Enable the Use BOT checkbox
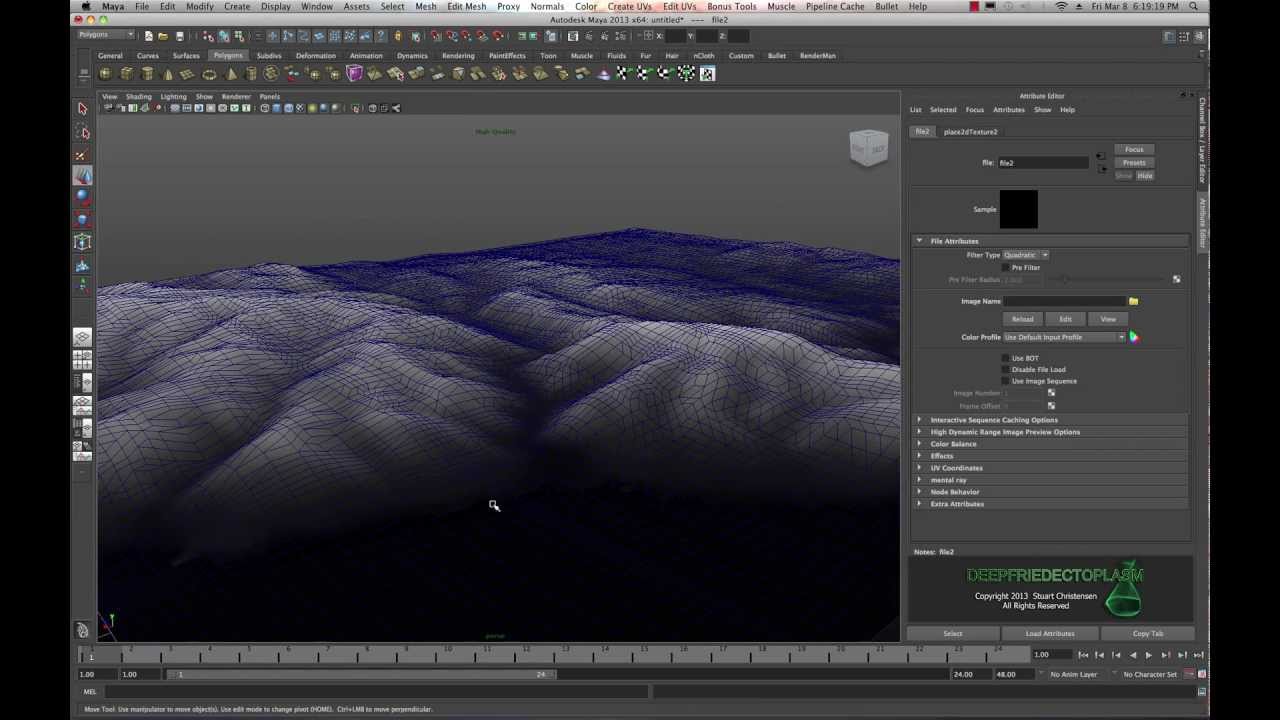This screenshot has width=1280, height=720. 1006,358
